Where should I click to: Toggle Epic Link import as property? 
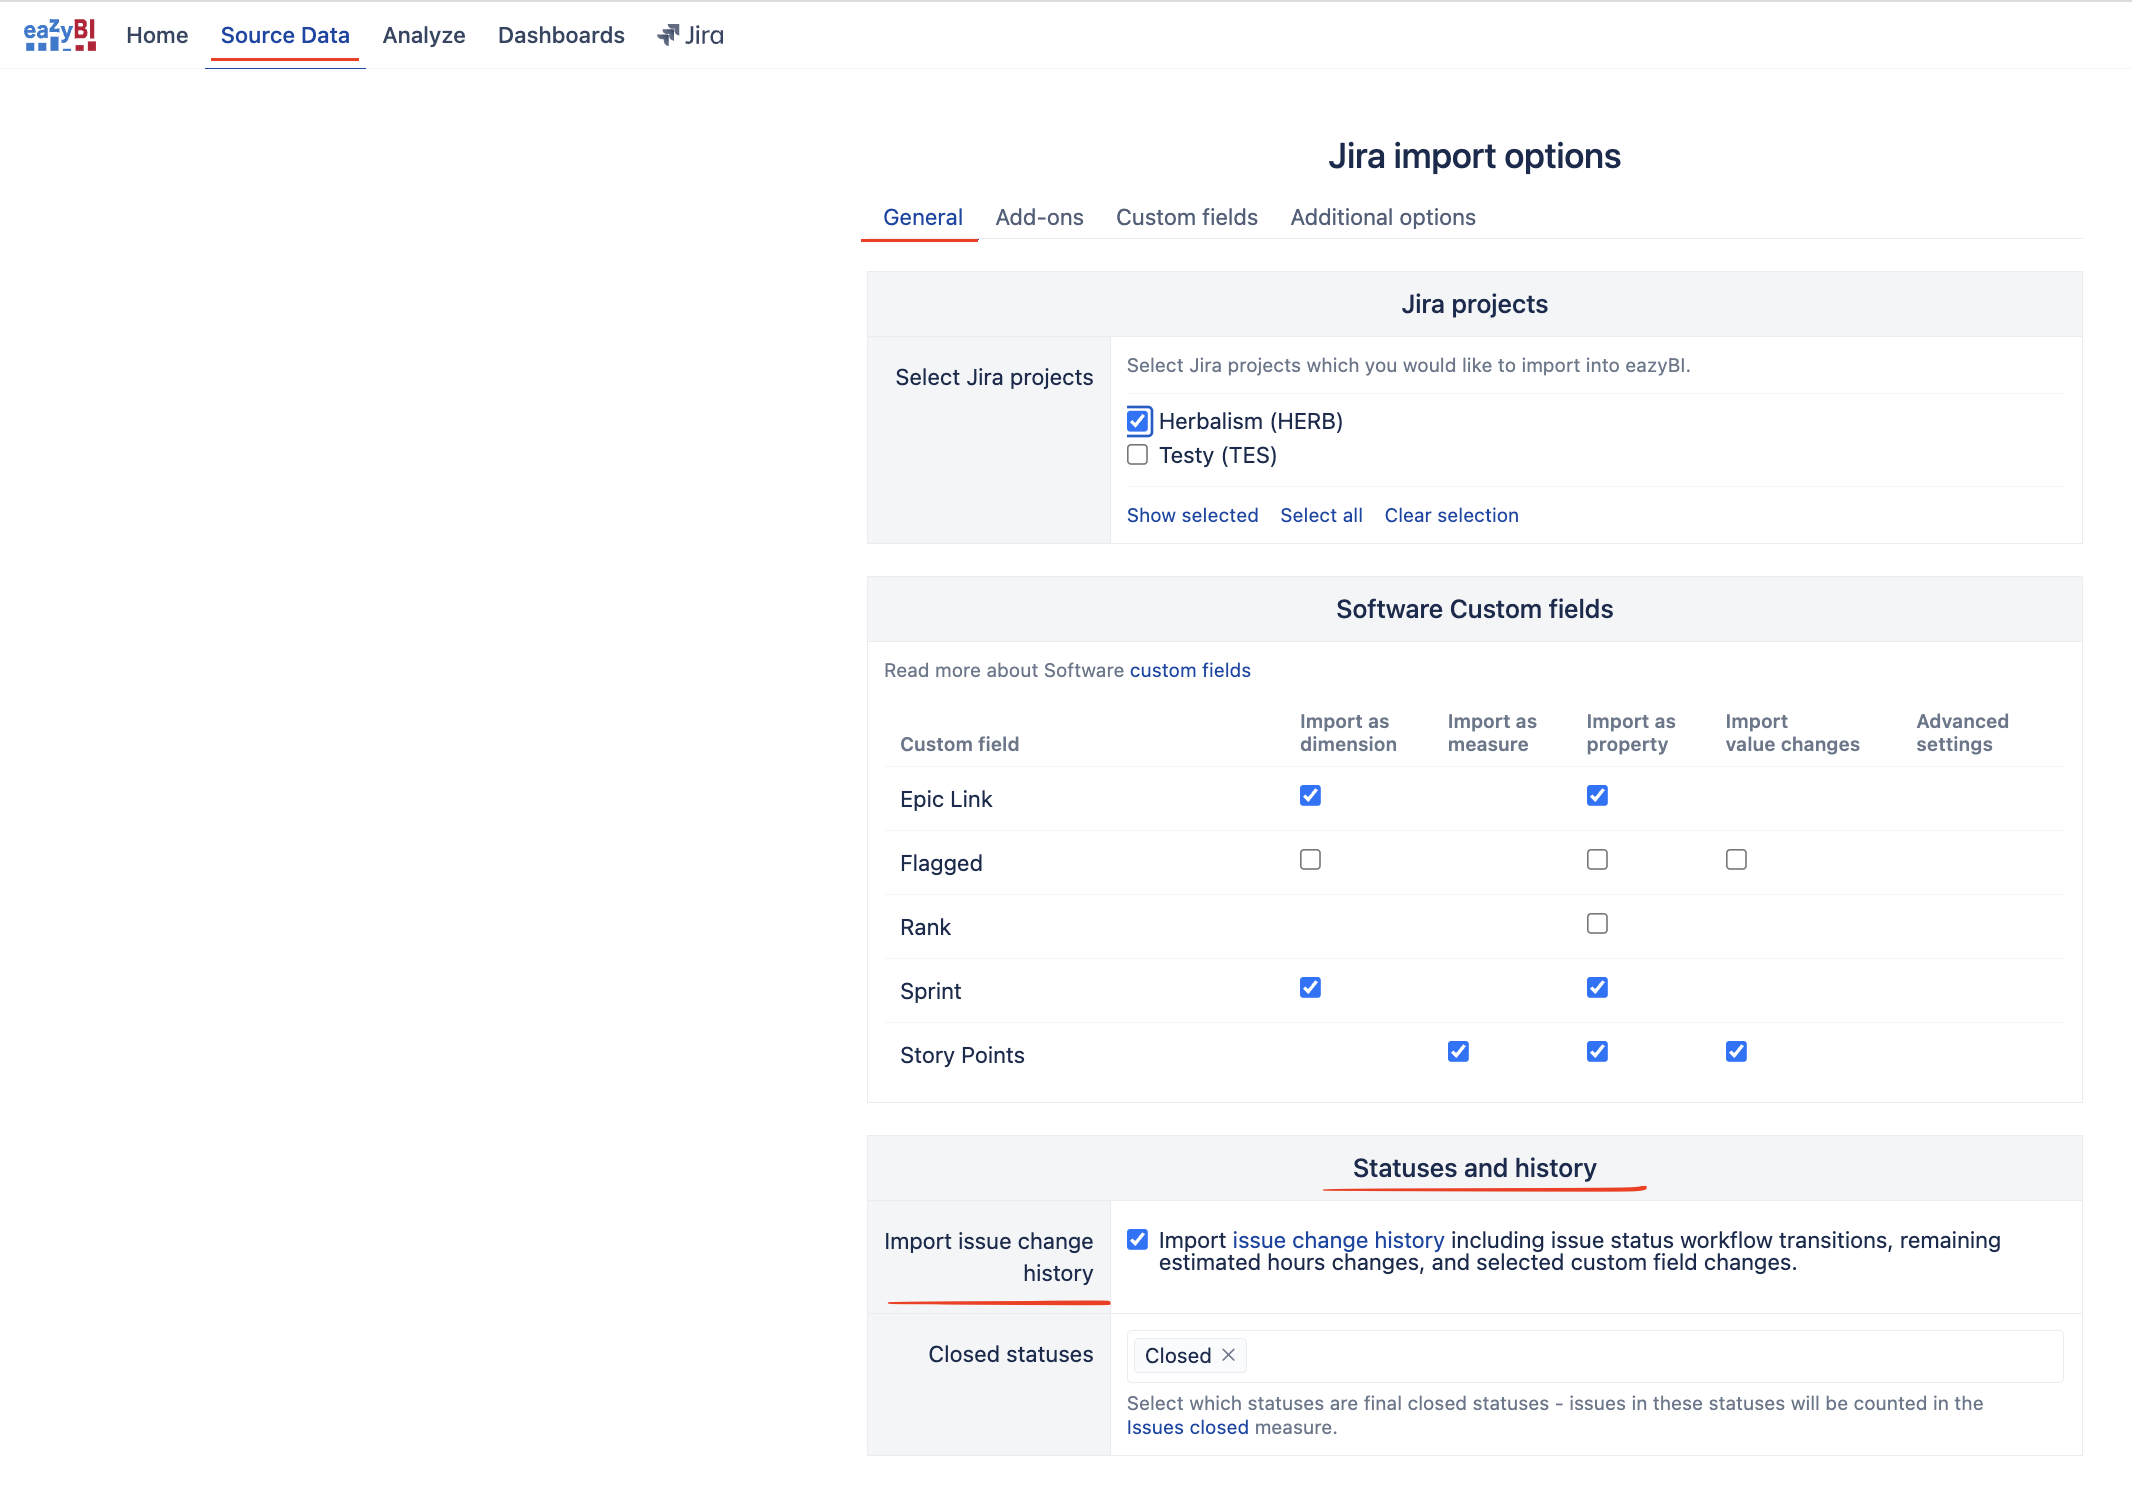click(1597, 795)
